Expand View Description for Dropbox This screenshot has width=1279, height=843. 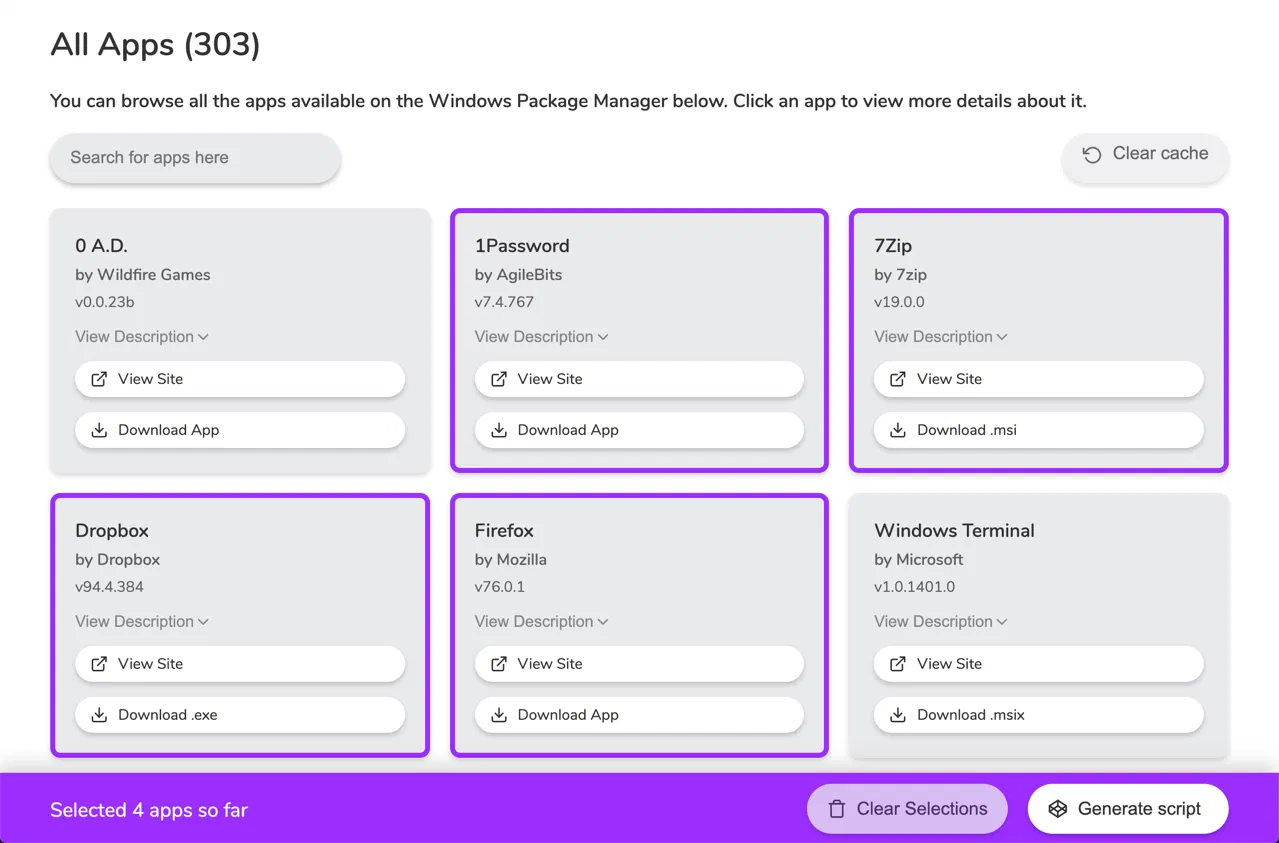[x=141, y=622]
